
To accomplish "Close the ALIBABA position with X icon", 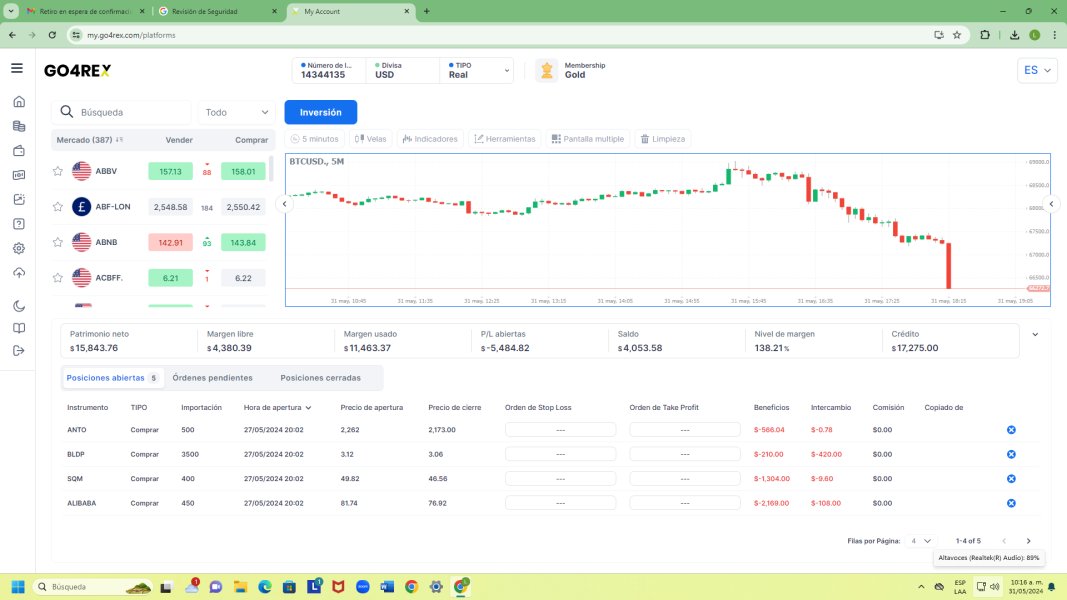I will click(1011, 503).
